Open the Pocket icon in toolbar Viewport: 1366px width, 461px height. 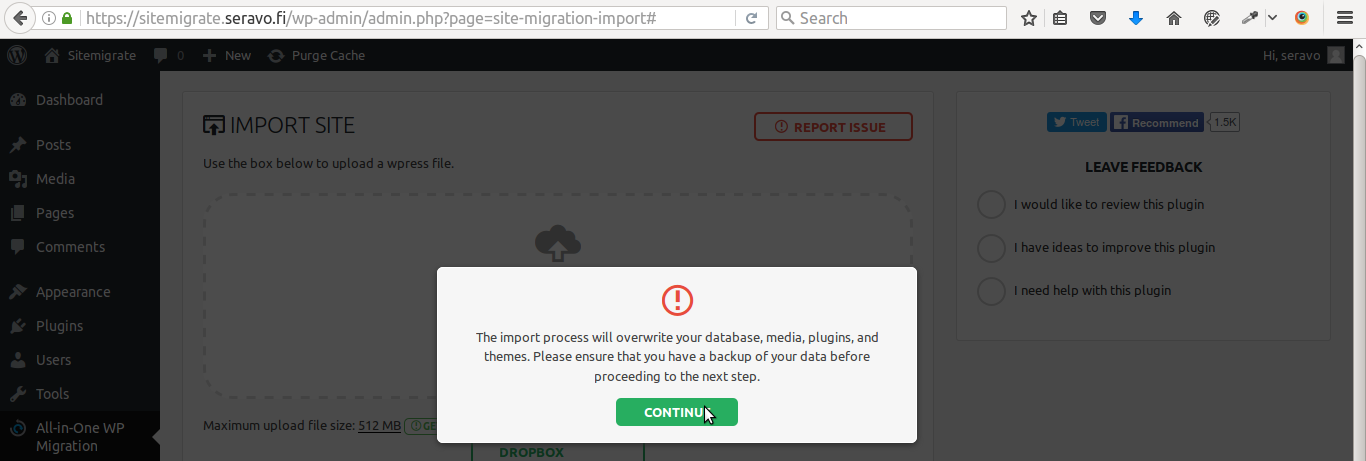click(x=1097, y=18)
